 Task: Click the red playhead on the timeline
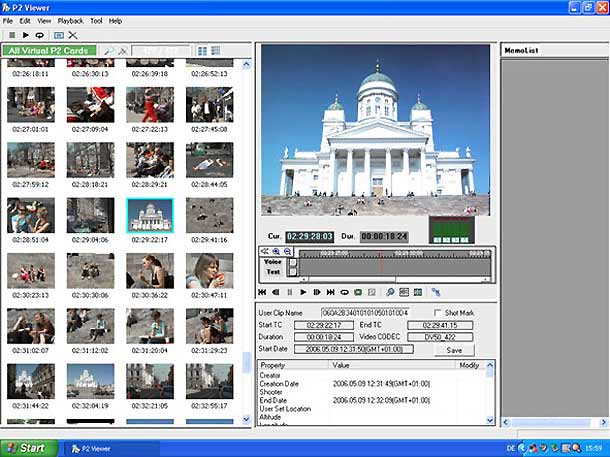380,264
